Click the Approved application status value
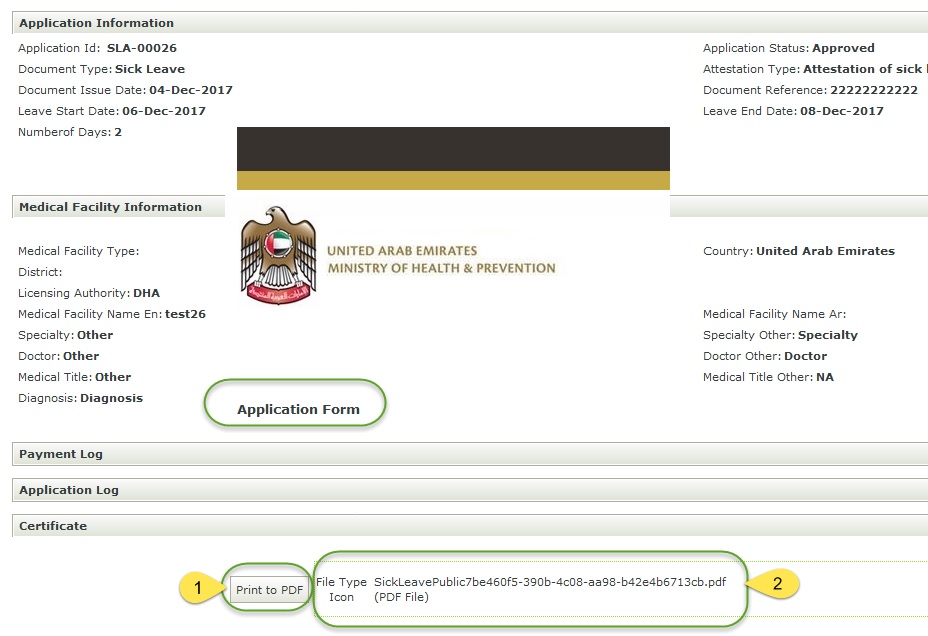The width and height of the screenshot is (928, 636). [843, 48]
